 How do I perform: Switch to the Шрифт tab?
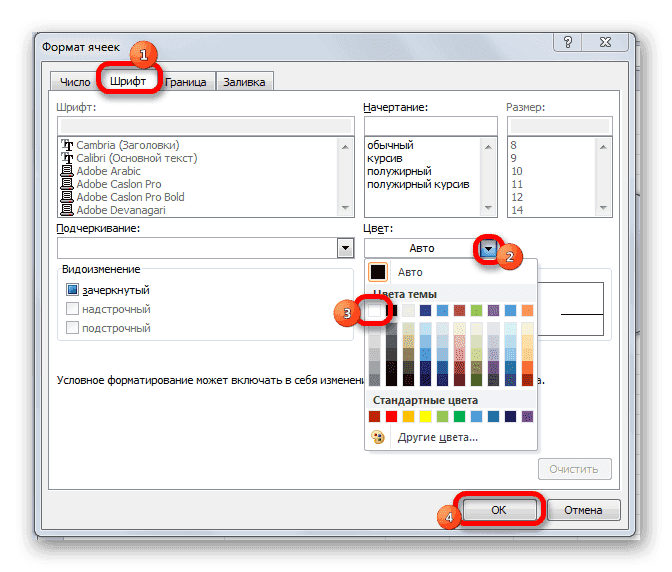click(128, 81)
